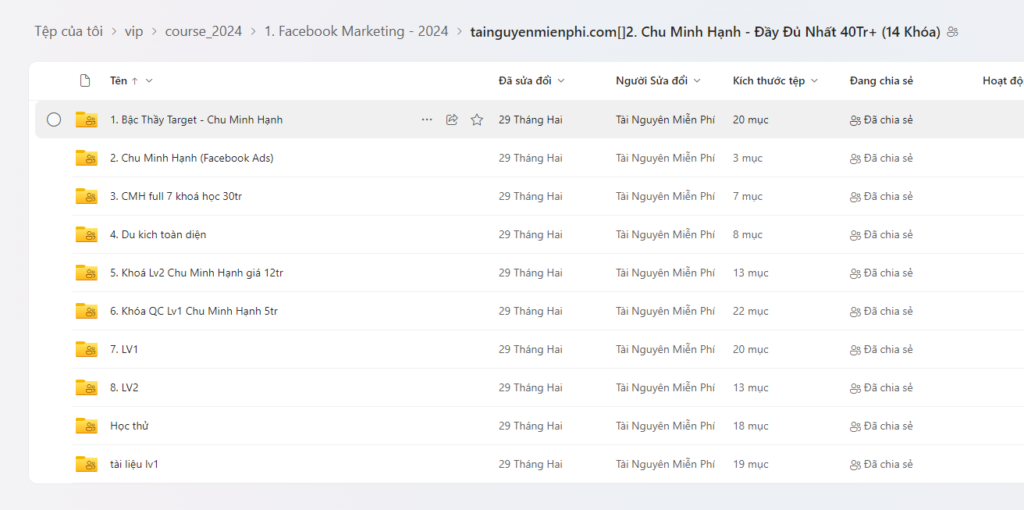The image size is (1024, 510).
Task: Expand Người Sửa đổi column filter
Action: [x=696, y=81]
